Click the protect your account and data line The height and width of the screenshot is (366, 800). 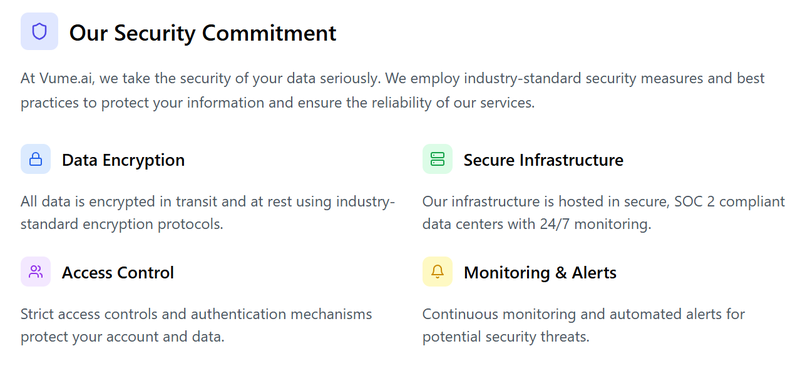122,337
